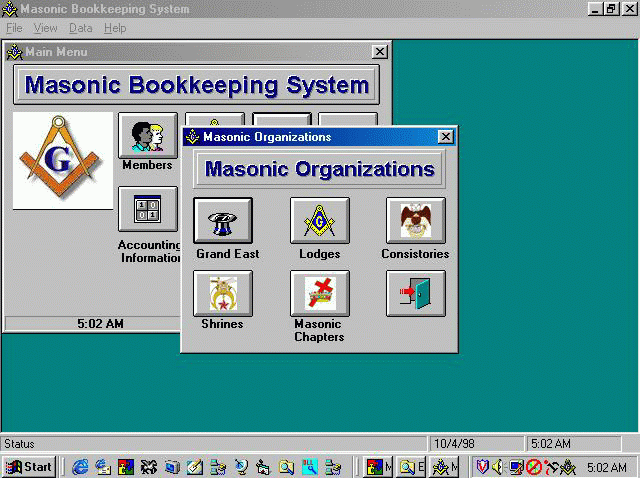Screen dimensions: 640x478
Task: Click the Windows Start button
Action: [x=28, y=467]
